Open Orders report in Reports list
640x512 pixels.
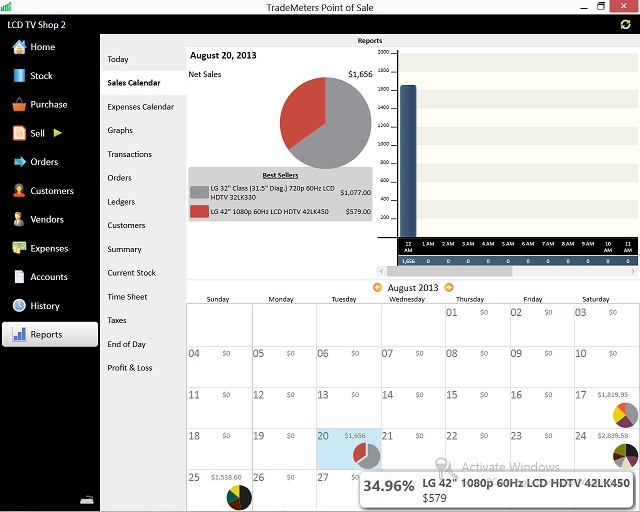[143, 178]
